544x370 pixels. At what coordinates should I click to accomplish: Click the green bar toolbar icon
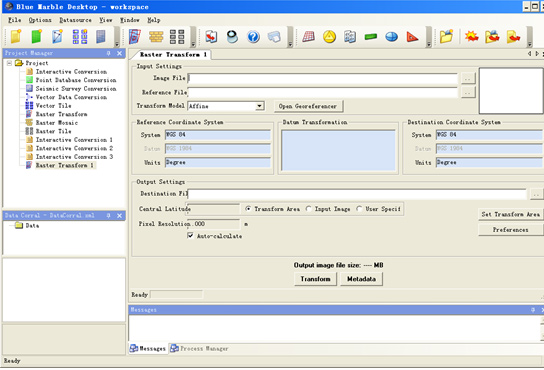click(x=371, y=36)
